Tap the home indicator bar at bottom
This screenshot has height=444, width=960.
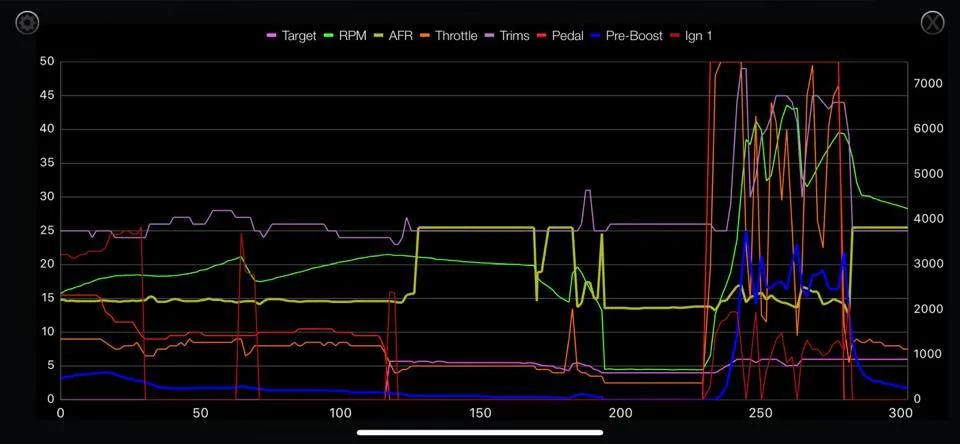point(479,433)
